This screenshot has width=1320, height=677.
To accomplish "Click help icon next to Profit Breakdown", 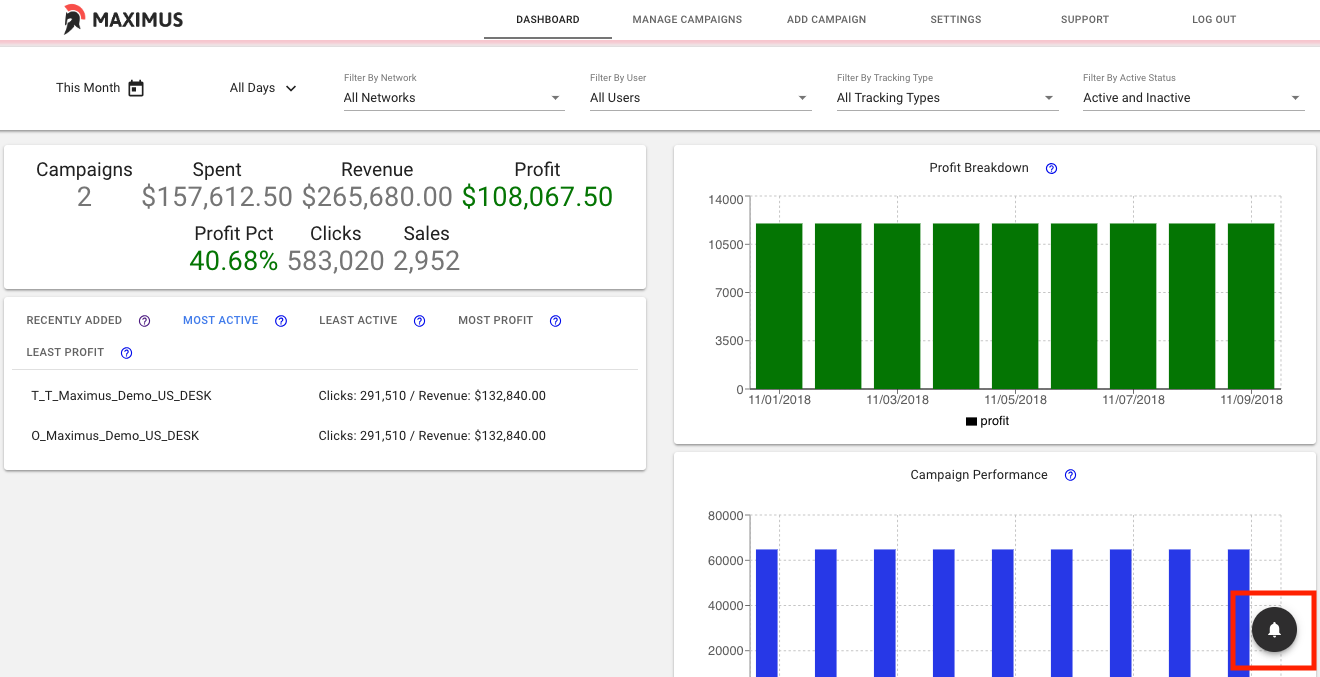I will (1051, 169).
